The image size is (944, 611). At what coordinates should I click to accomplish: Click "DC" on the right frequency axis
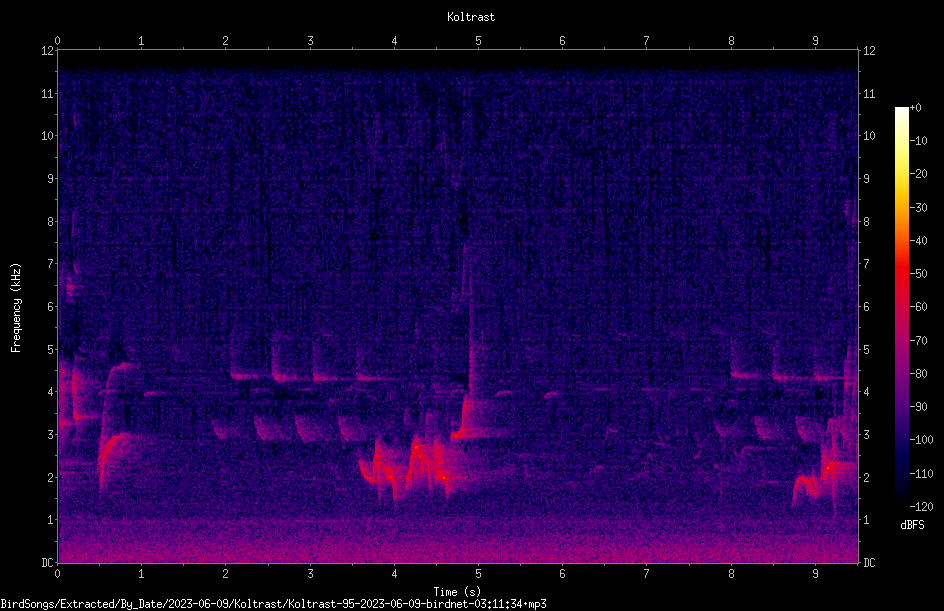[x=869, y=563]
